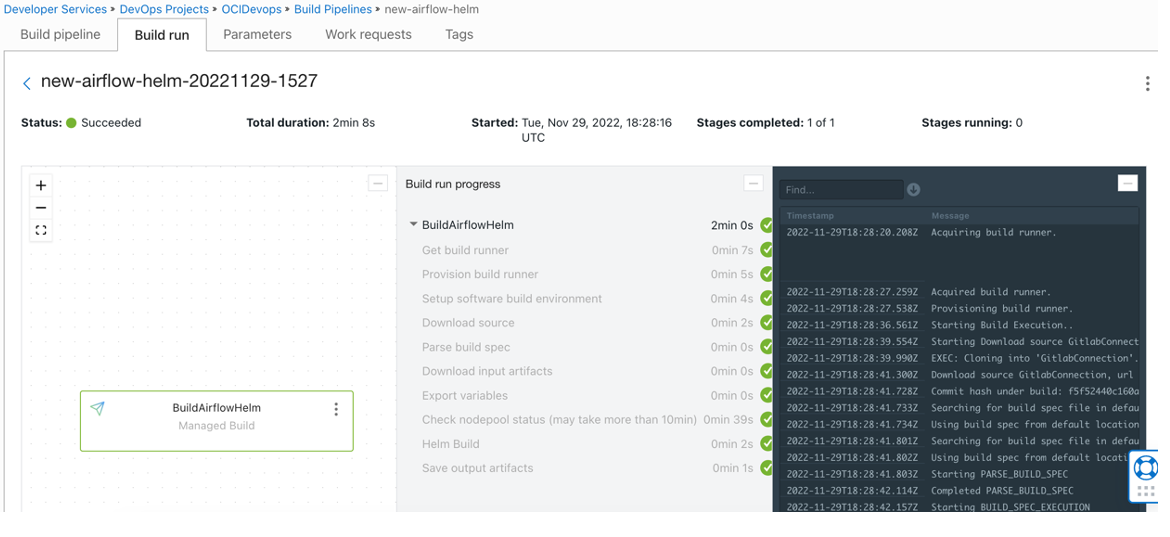The image size is (1170, 537).
Task: Open the help lifebuoy widget
Action: coord(1146,467)
